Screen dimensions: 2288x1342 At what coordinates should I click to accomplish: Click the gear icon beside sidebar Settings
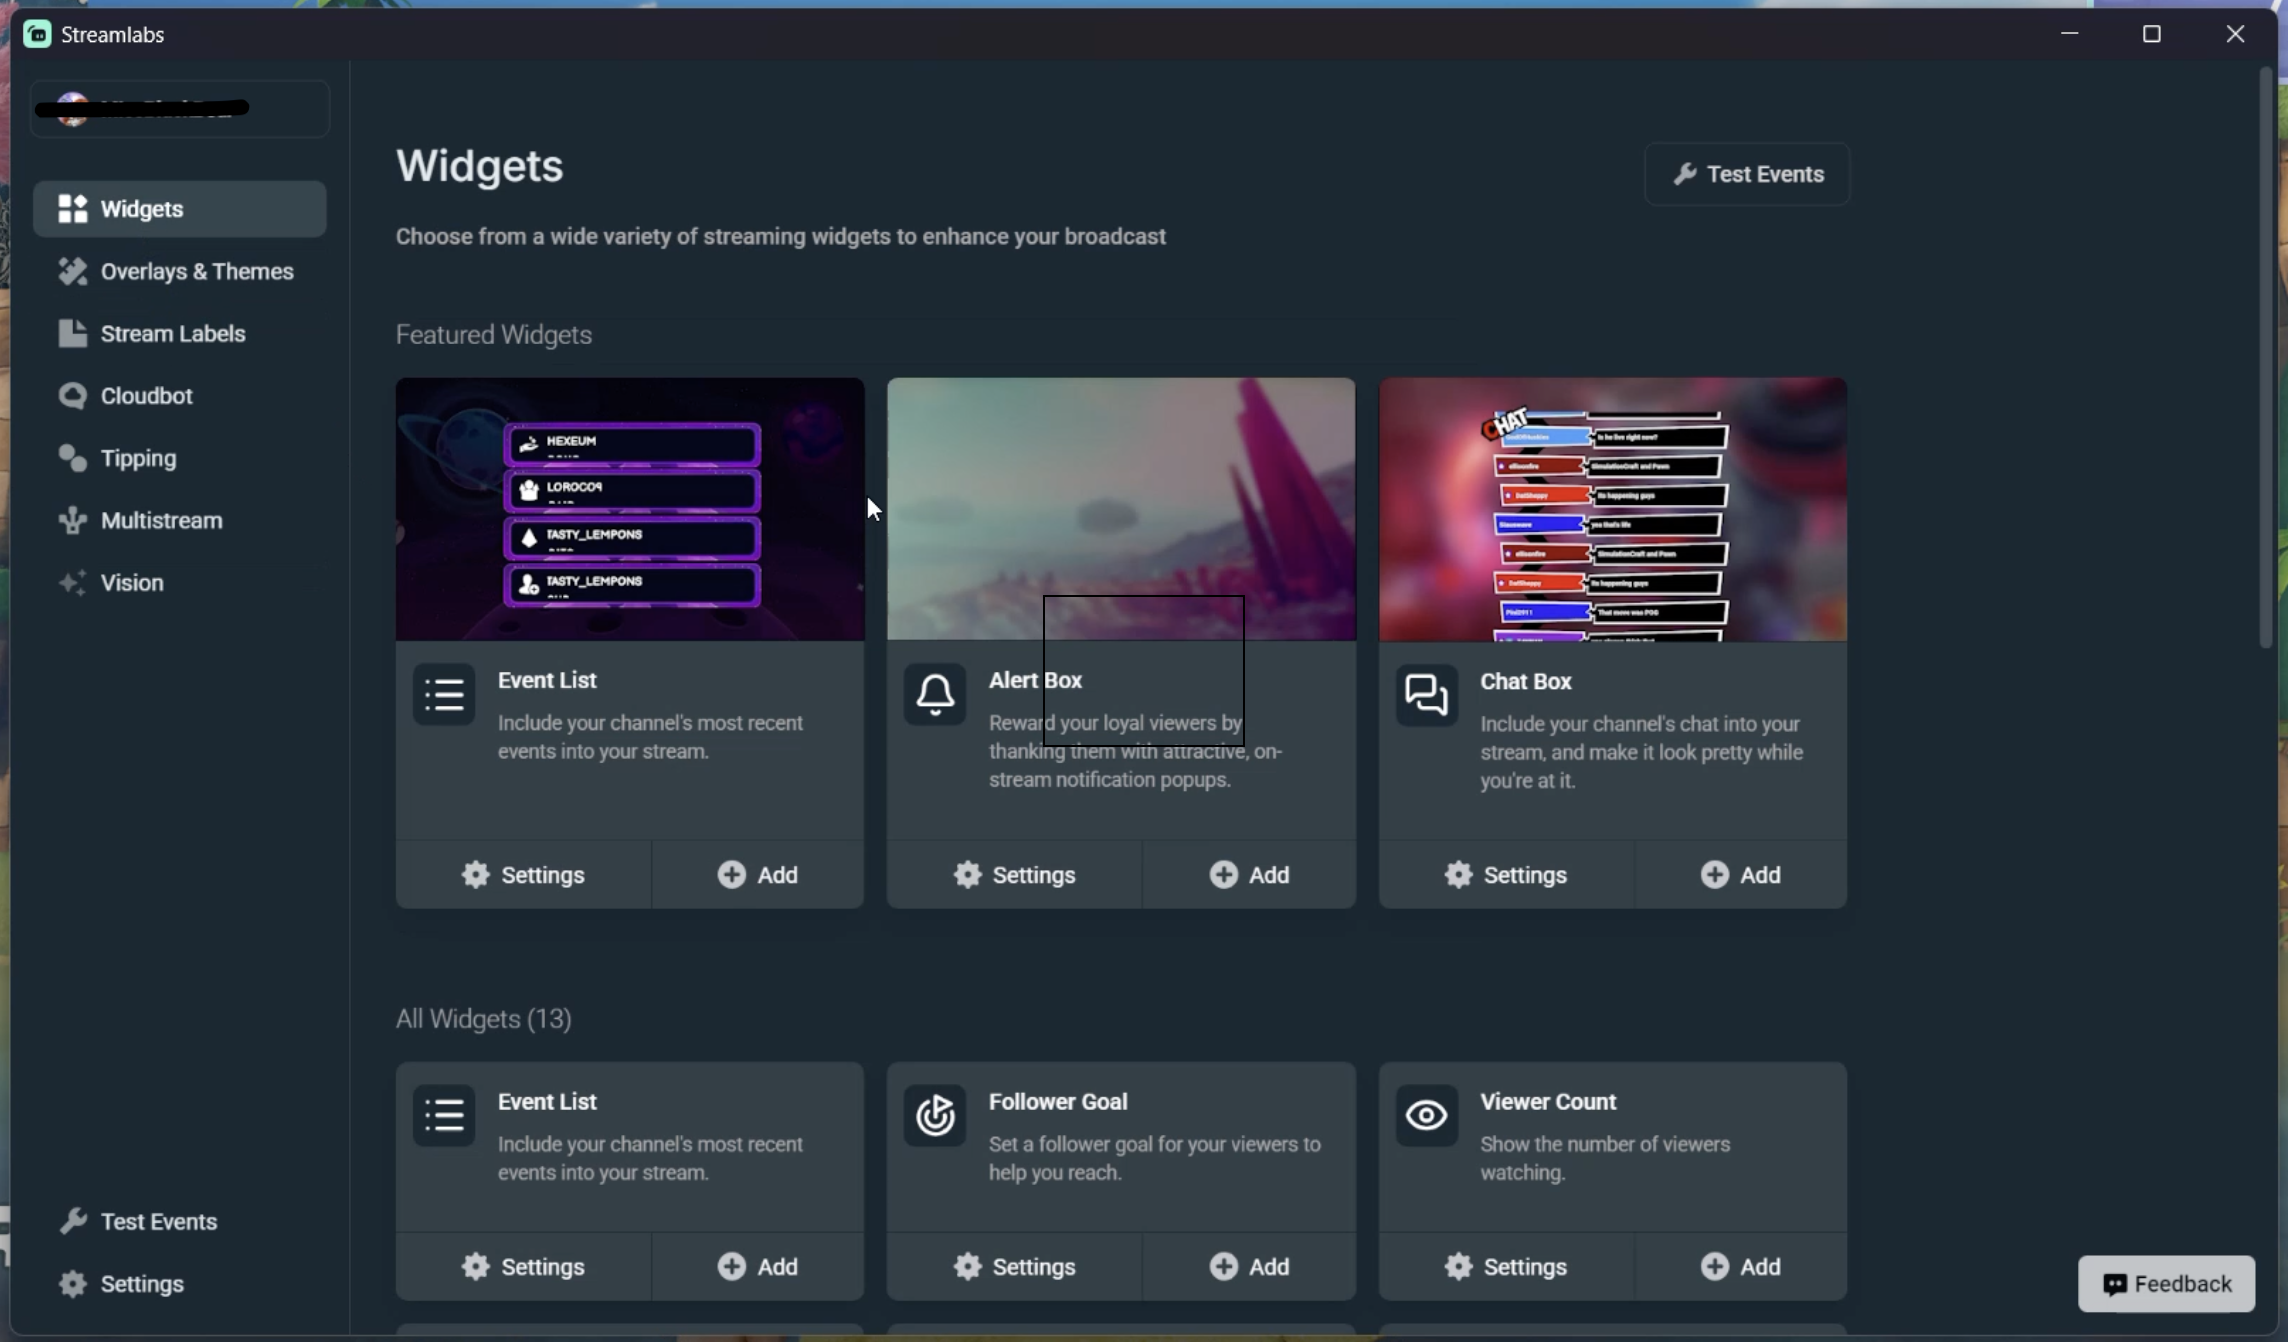coord(72,1283)
